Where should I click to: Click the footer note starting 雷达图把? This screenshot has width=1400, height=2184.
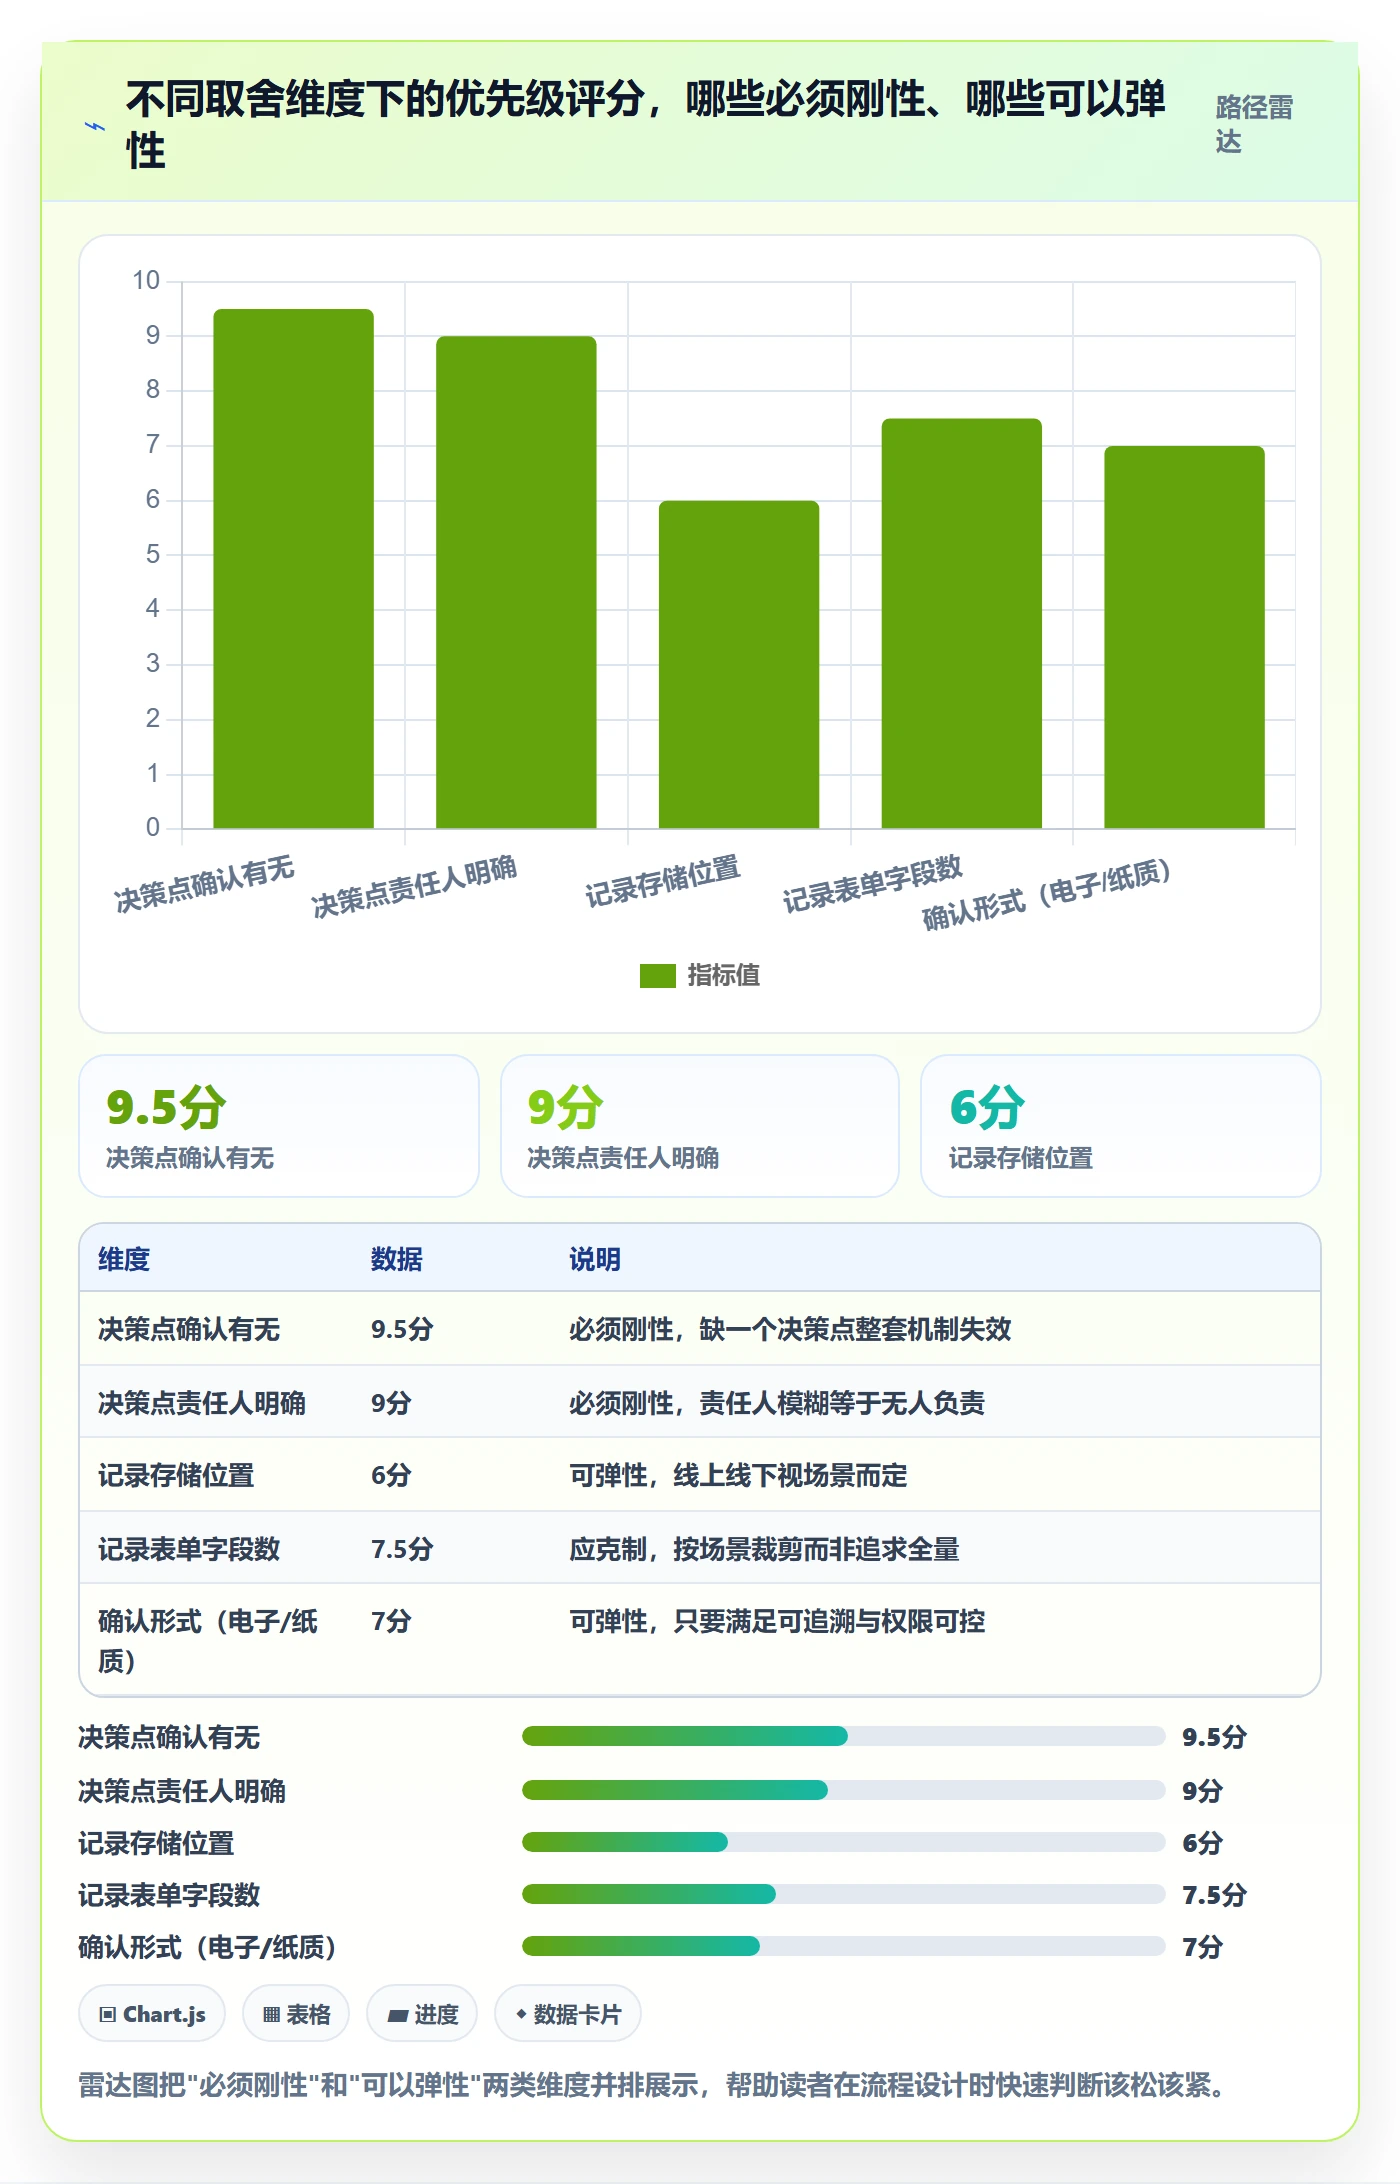(x=654, y=2085)
